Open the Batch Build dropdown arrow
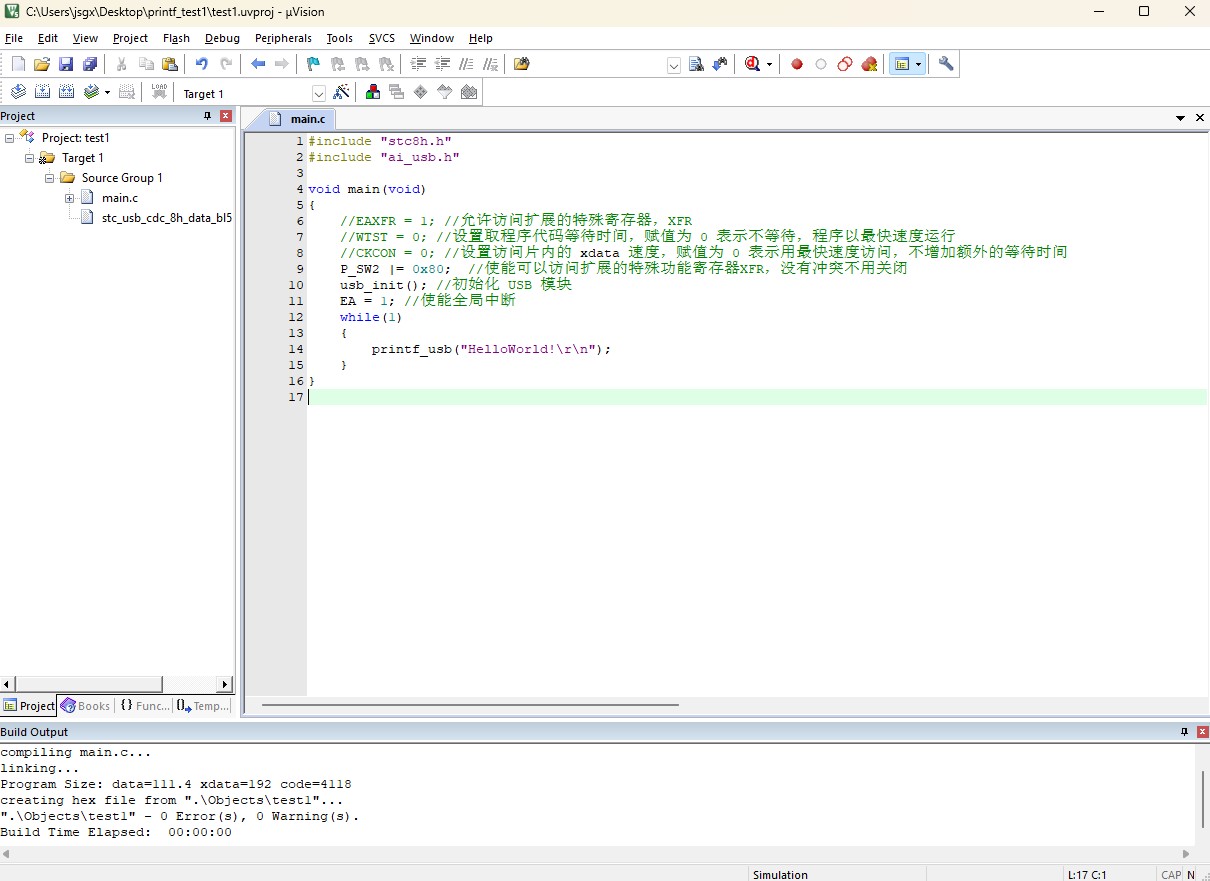Viewport: 1210px width, 881px height. click(107, 93)
